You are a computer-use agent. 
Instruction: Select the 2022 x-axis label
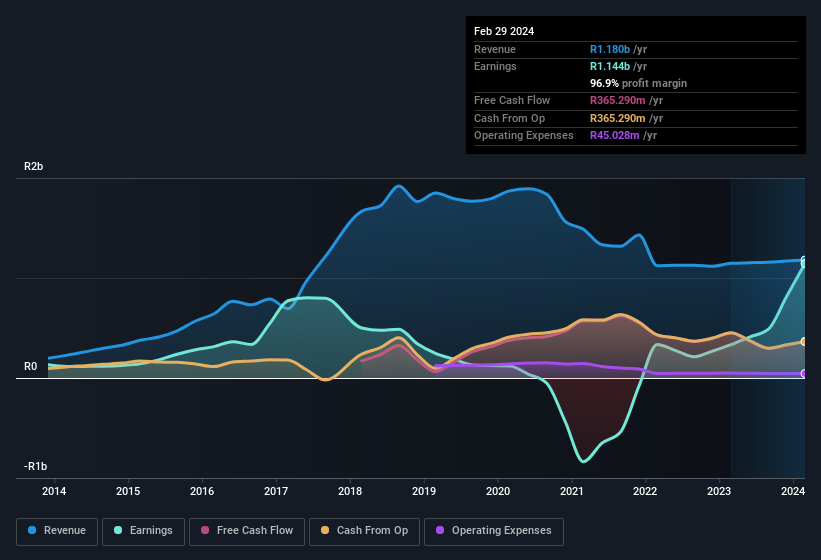click(x=645, y=491)
